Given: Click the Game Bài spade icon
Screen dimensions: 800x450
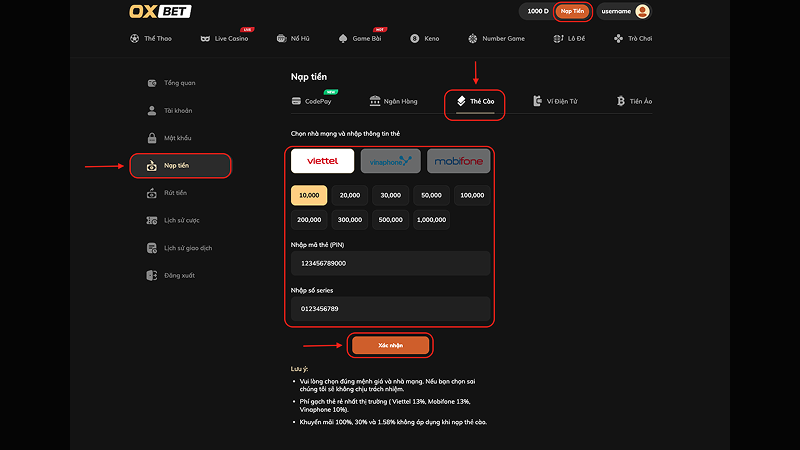Looking at the screenshot, I should 343,38.
